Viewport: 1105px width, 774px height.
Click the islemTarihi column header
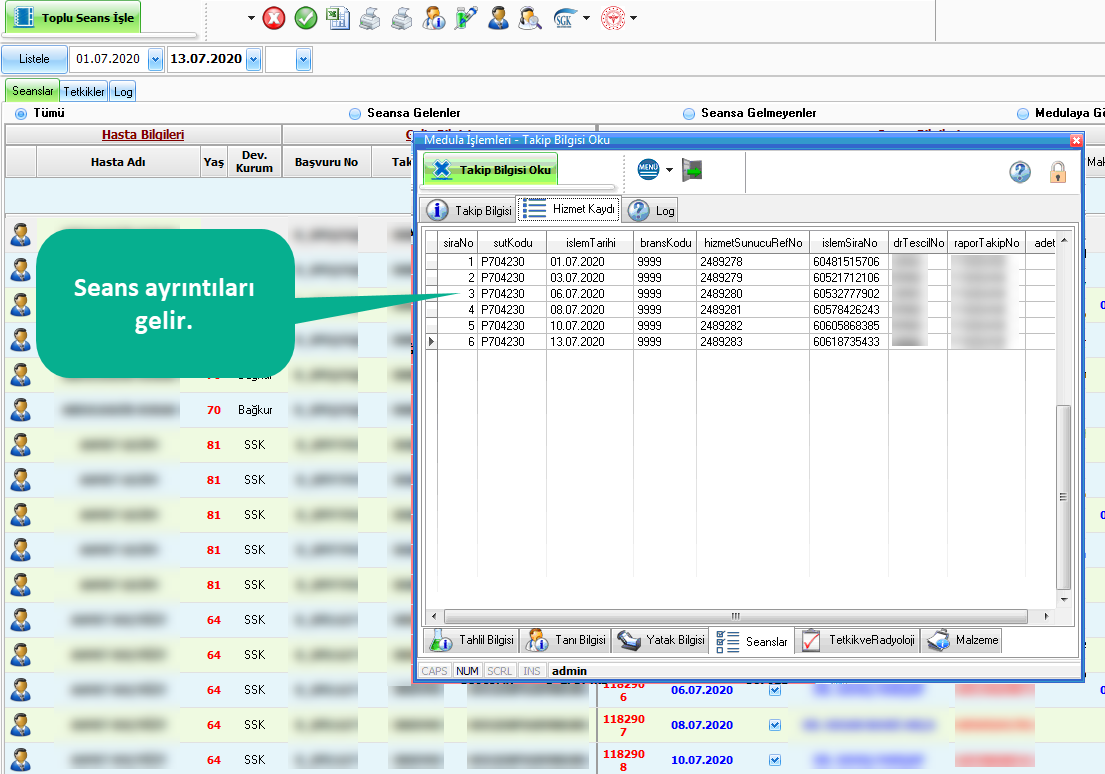pyautogui.click(x=590, y=243)
